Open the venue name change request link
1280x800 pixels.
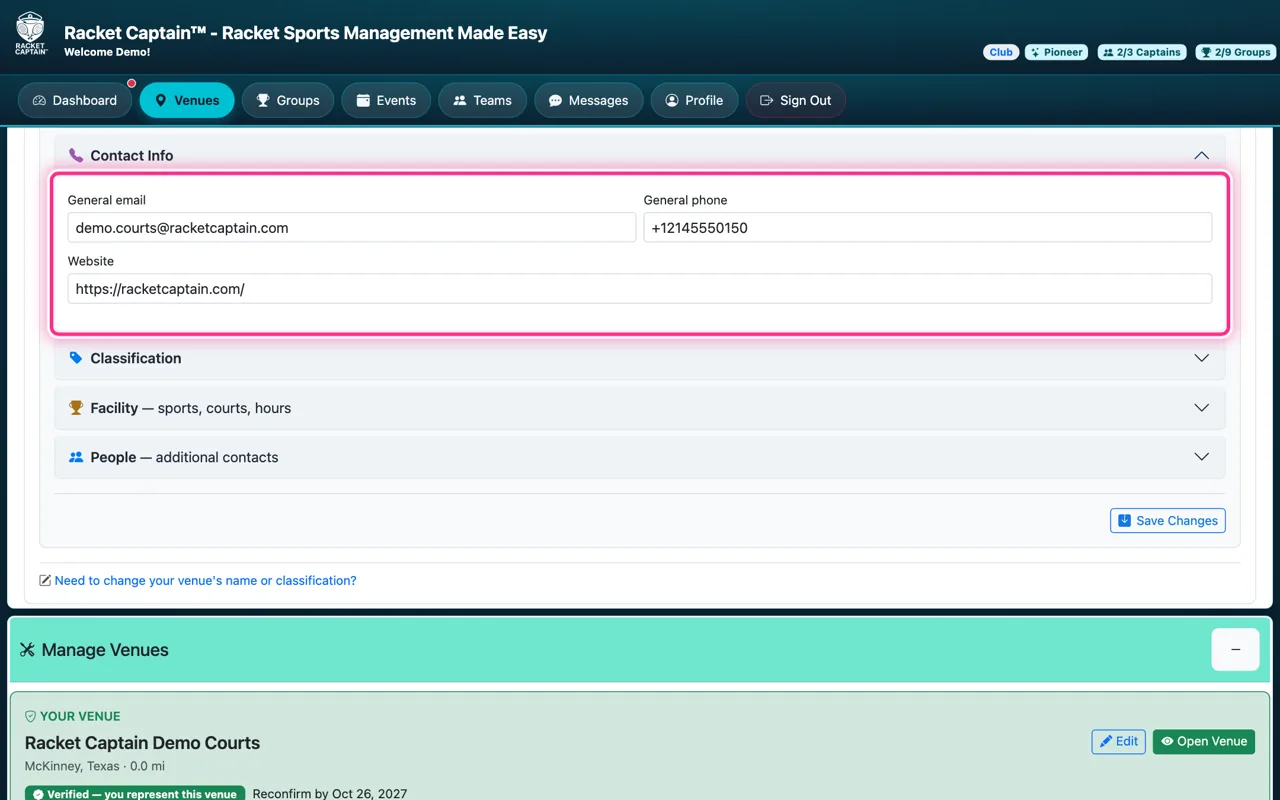coord(205,580)
